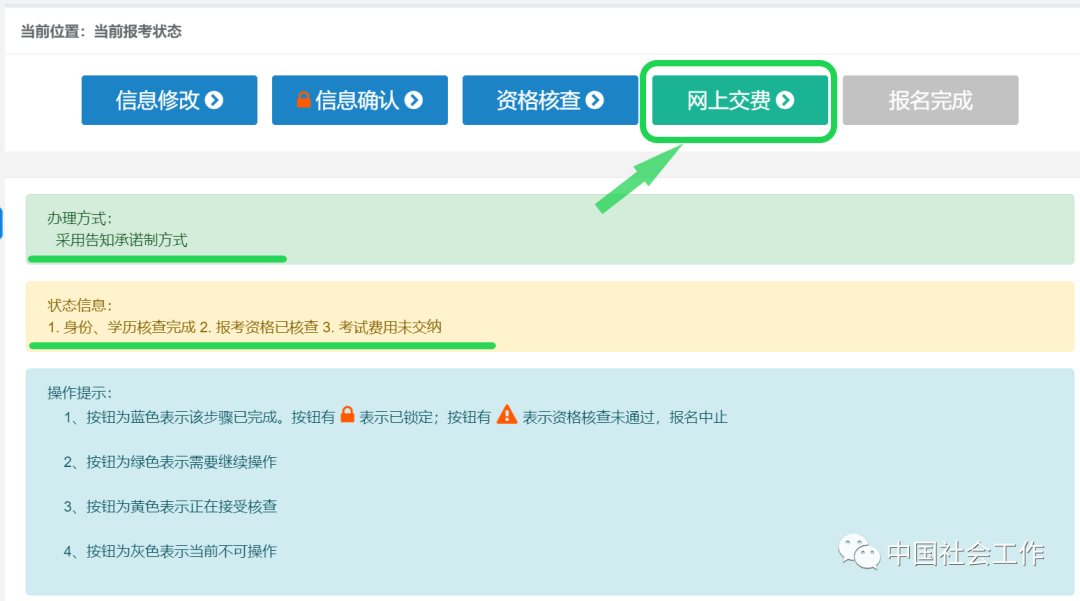Screen dimensions: 1080x601
Task: Click the 采用告知承诺制方式 text
Action: coord(121,240)
